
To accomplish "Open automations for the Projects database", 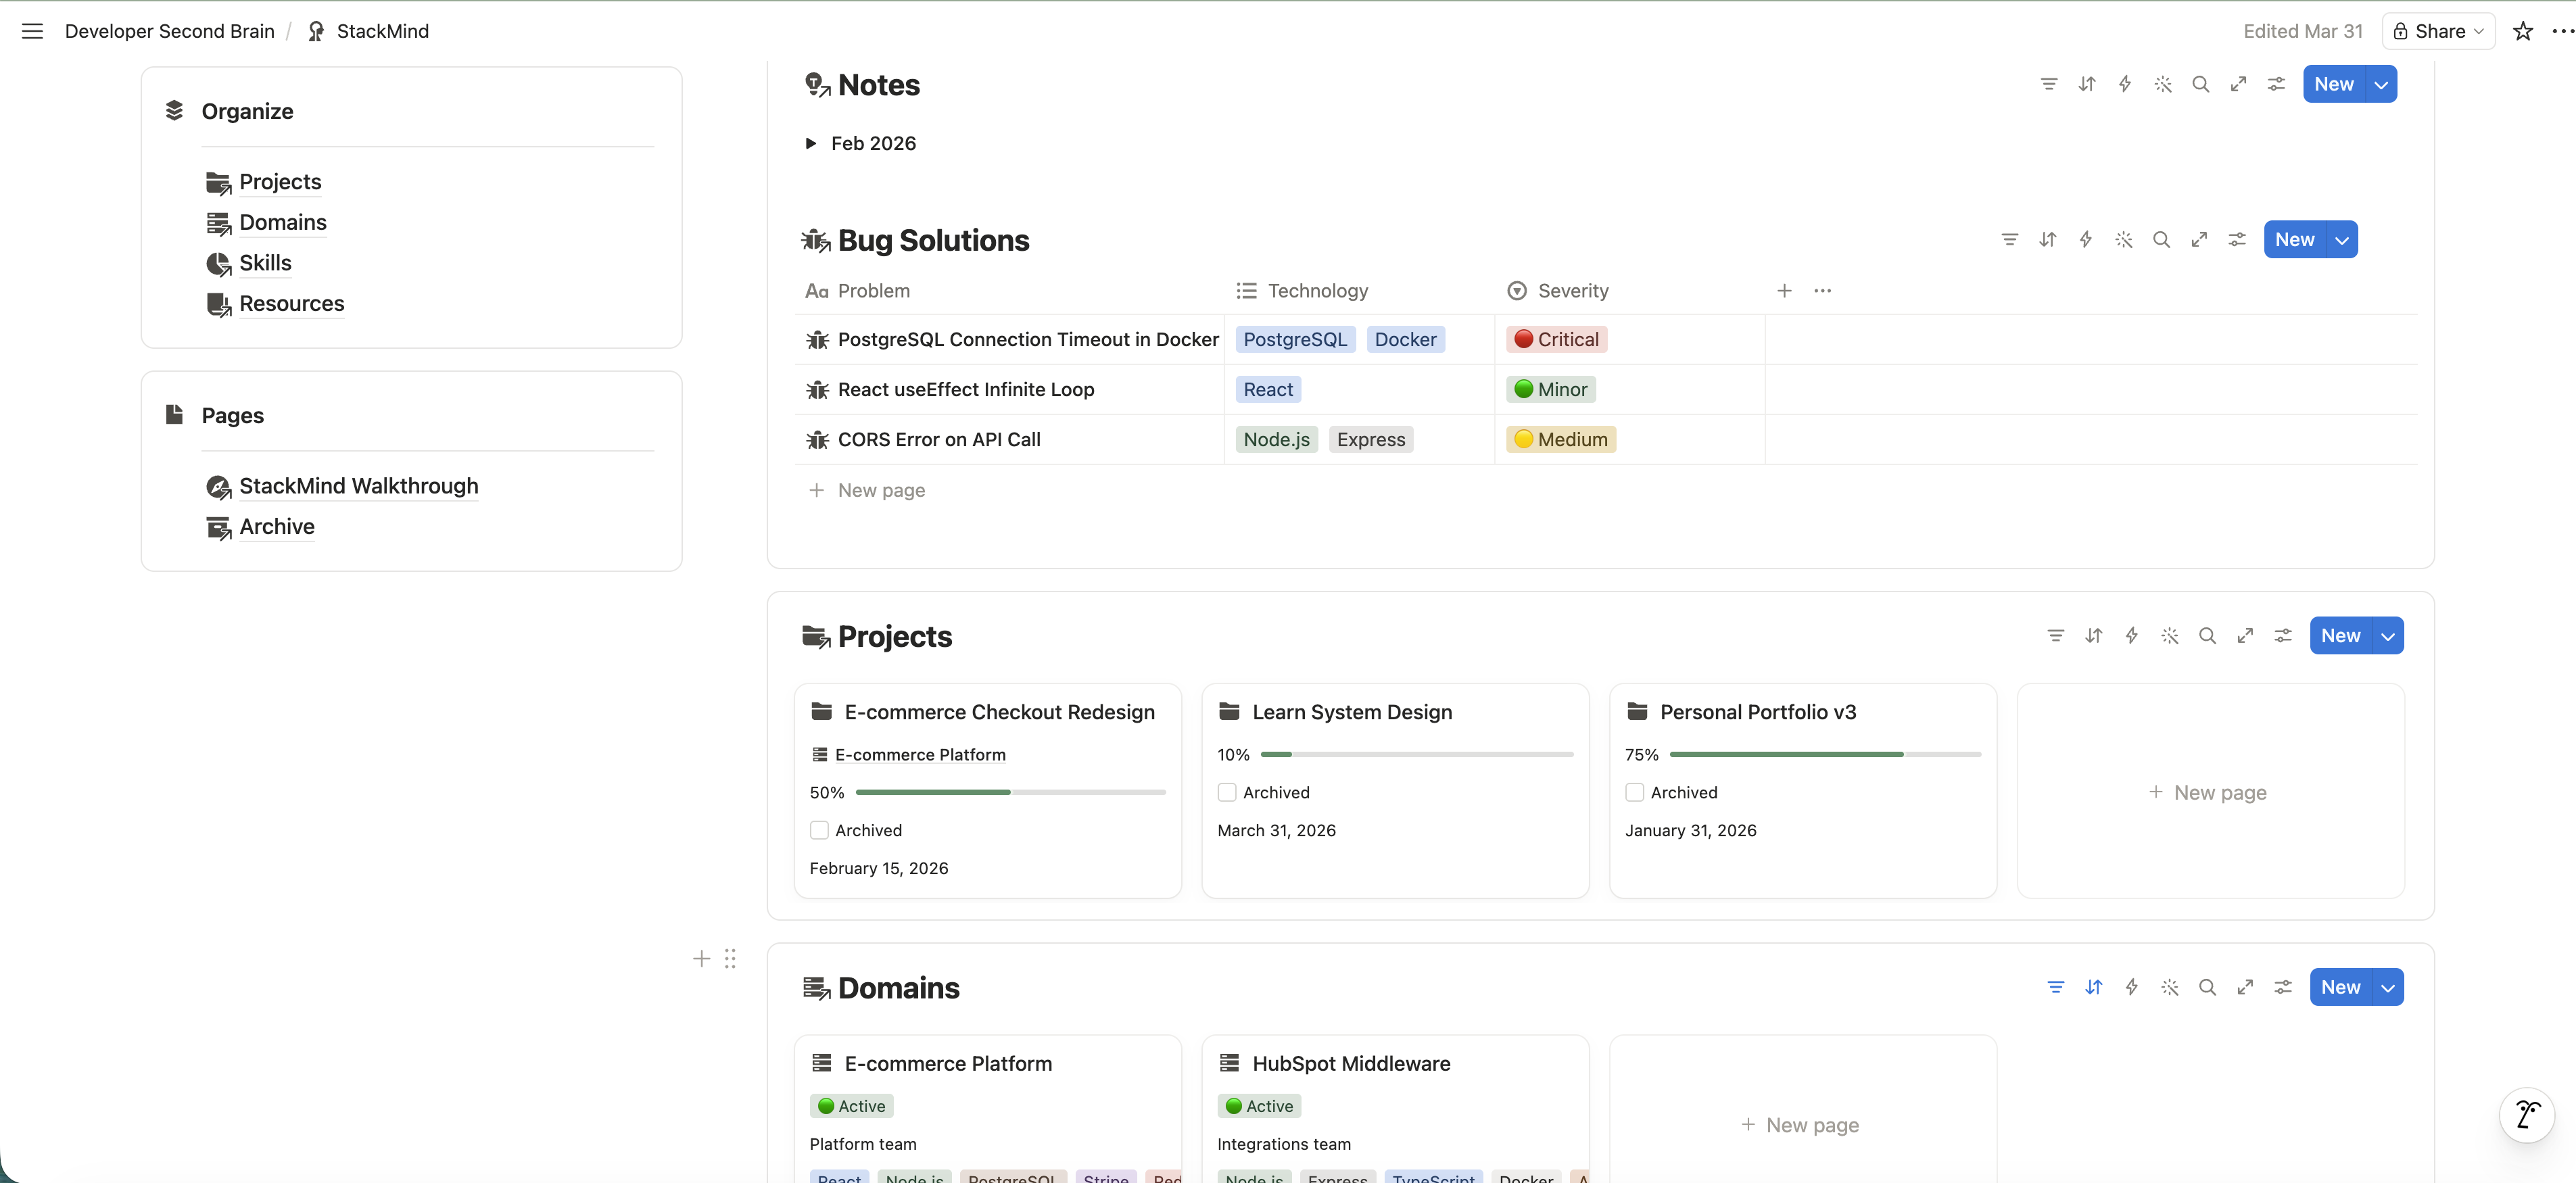I will [2132, 635].
